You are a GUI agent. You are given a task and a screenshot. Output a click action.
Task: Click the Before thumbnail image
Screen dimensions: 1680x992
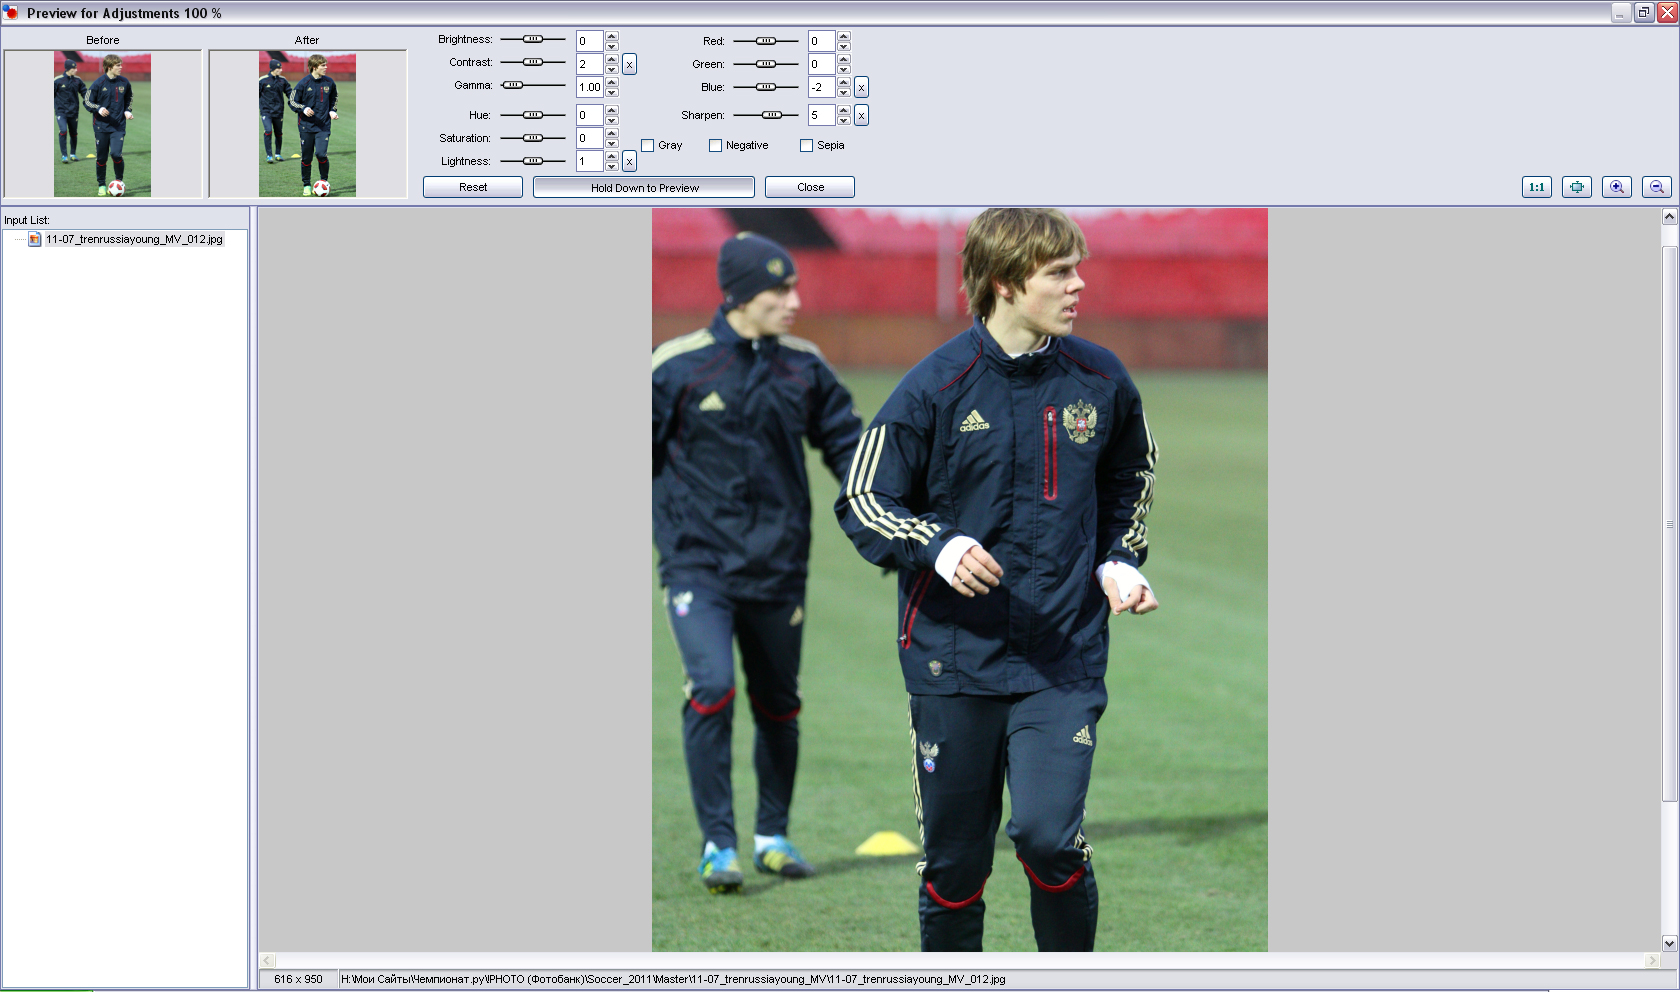point(102,124)
